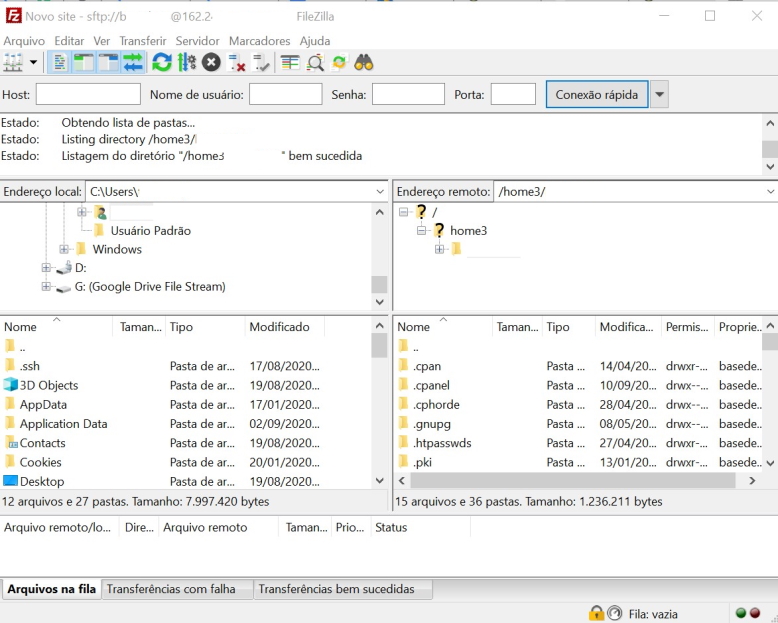Open the Ajuda menu
778x623 pixels.
tap(315, 41)
